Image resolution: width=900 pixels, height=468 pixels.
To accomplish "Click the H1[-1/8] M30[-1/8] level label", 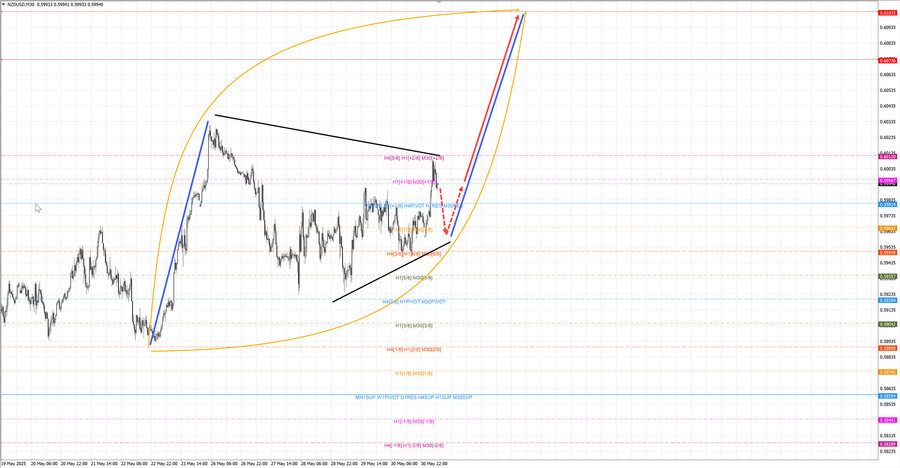I will pos(414,421).
